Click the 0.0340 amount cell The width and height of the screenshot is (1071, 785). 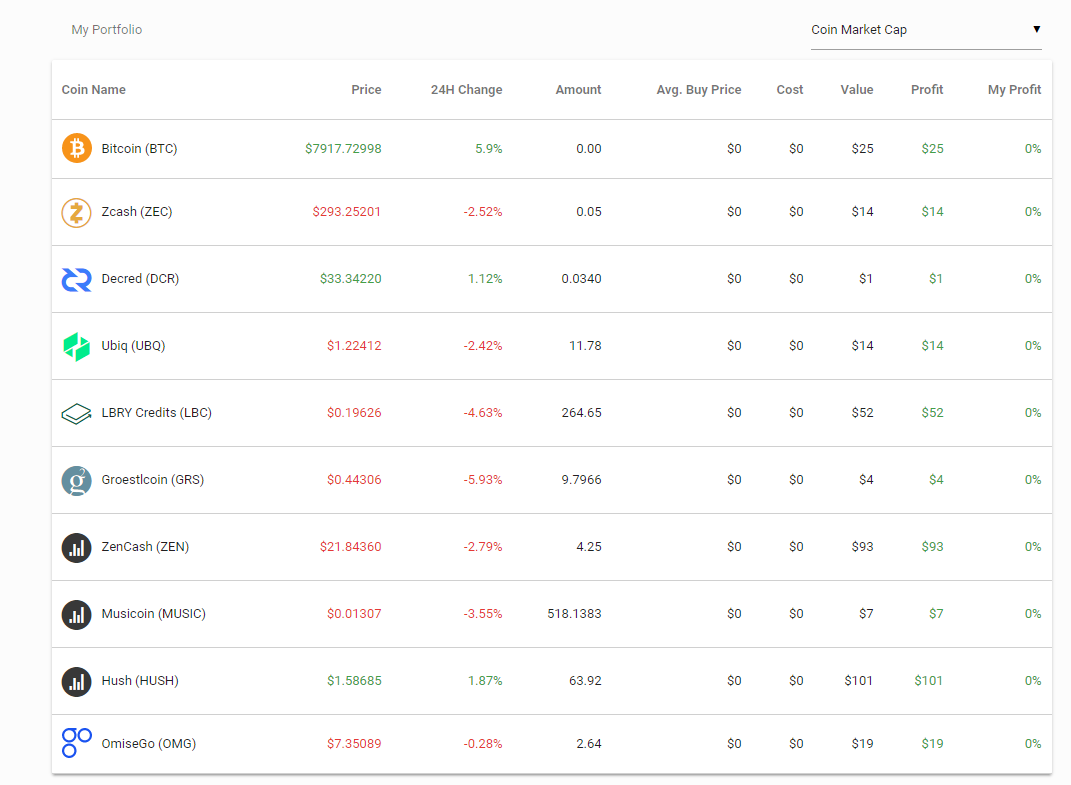pos(581,279)
